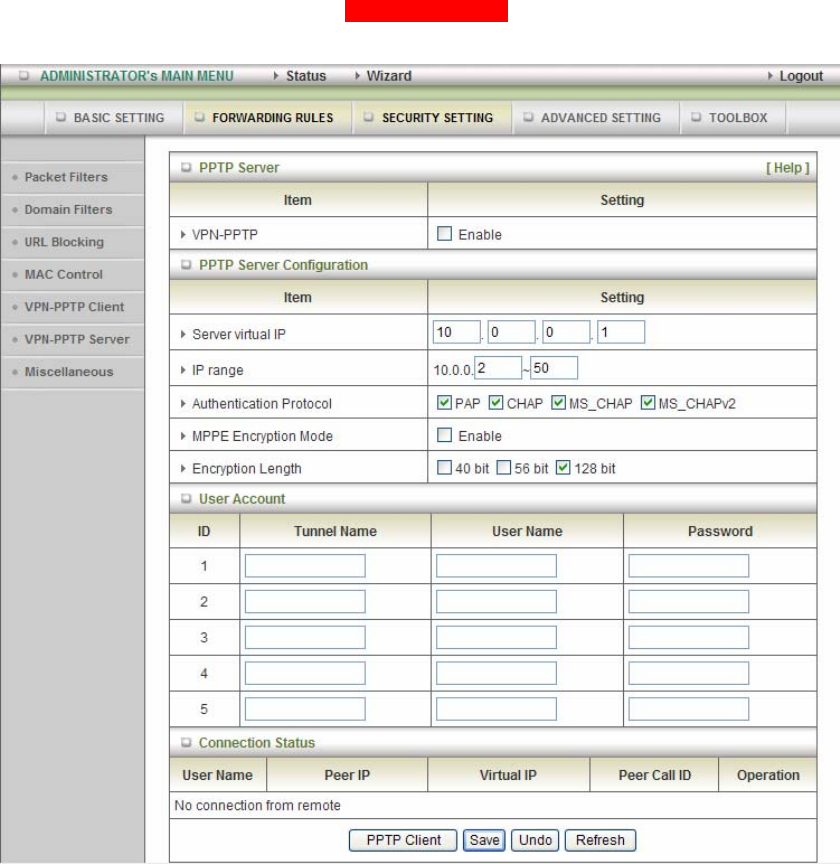Select Domain Filters in the sidebar

coord(68,209)
